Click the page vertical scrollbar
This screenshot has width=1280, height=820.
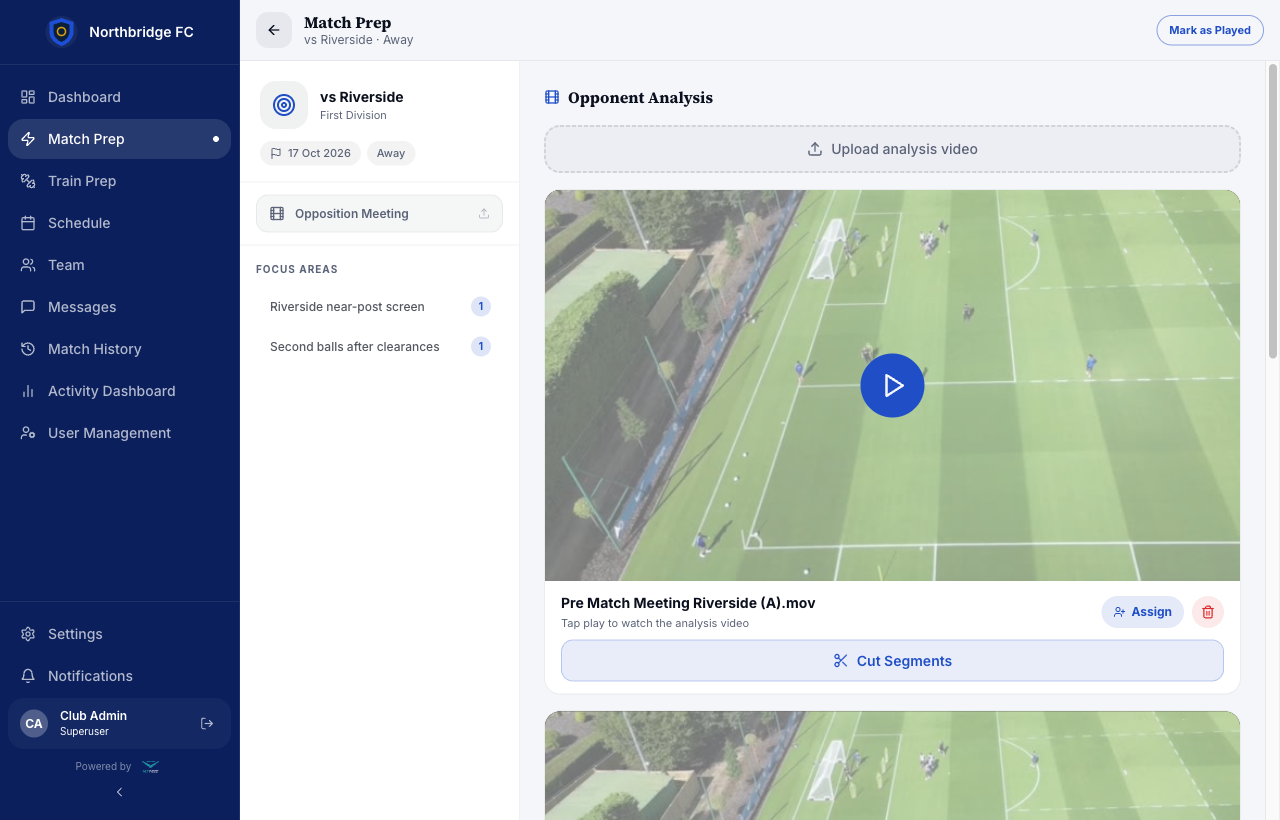click(x=1273, y=210)
